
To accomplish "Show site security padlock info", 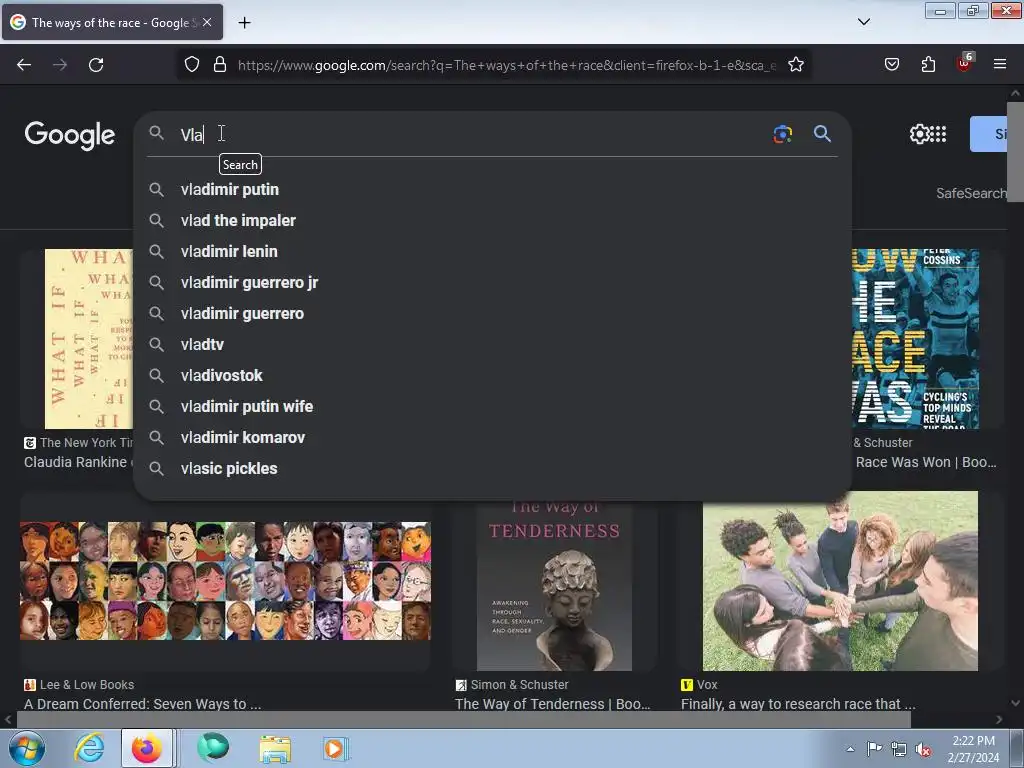I will coord(220,65).
